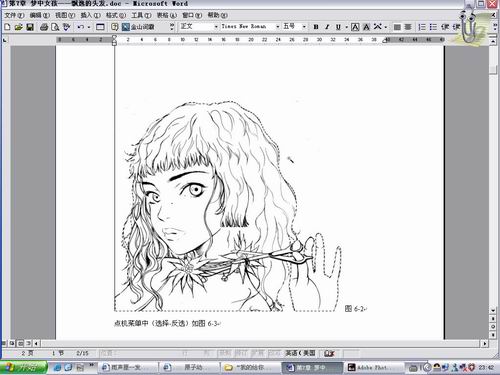
Task: Click the Start button on the taskbar
Action: pos(23,367)
